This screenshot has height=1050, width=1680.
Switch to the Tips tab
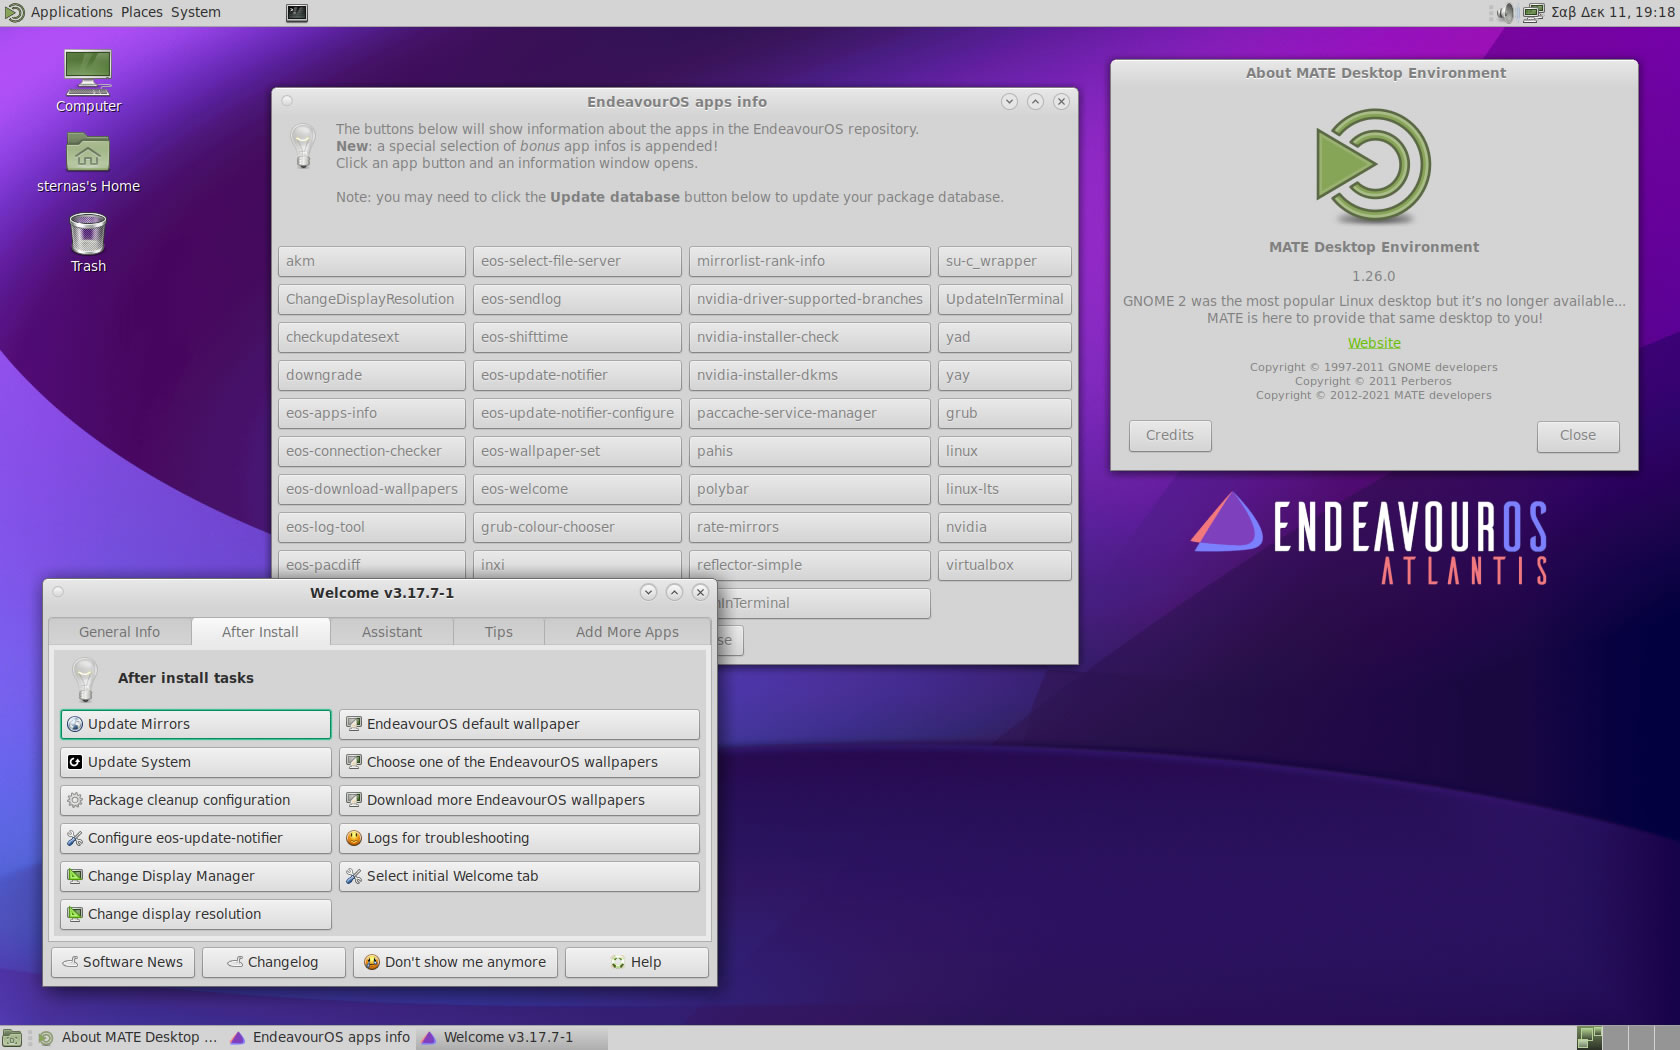point(499,632)
